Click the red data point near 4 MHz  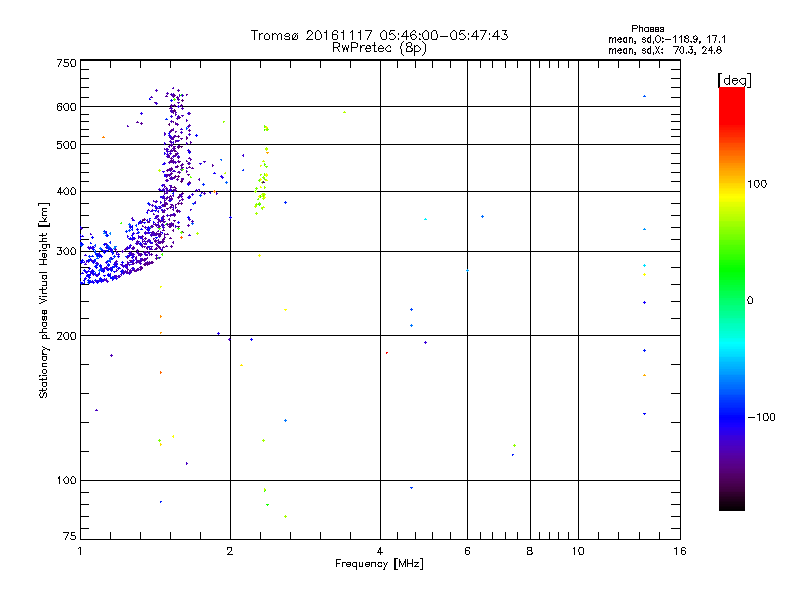[387, 353]
